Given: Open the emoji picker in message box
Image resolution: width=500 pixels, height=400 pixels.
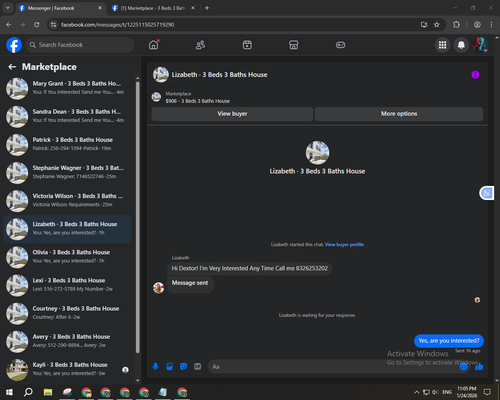Looking at the screenshot, I should pos(464,367).
